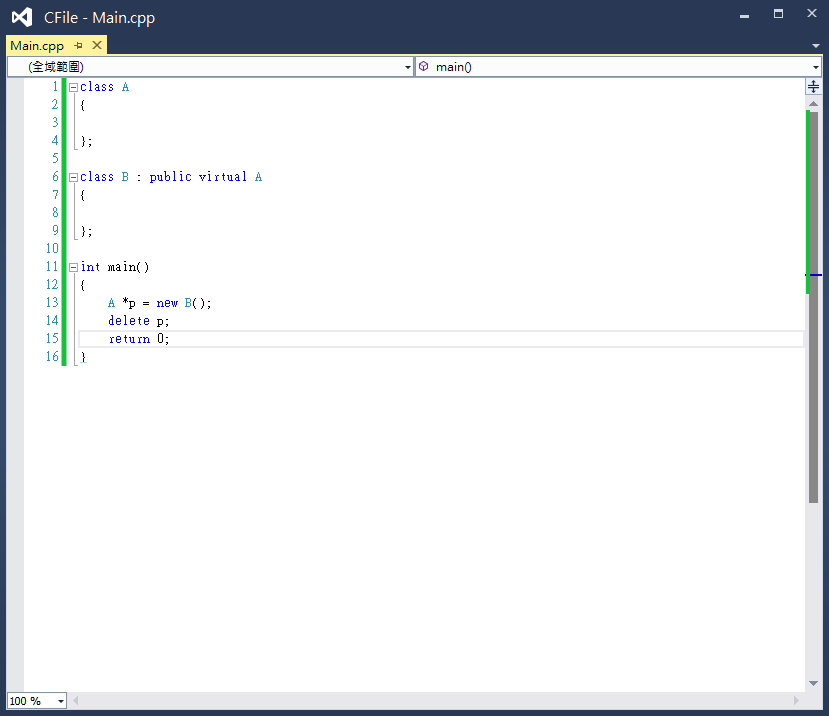The image size is (829, 716).
Task: Close the Main.cpp tab
Action: (x=97, y=45)
